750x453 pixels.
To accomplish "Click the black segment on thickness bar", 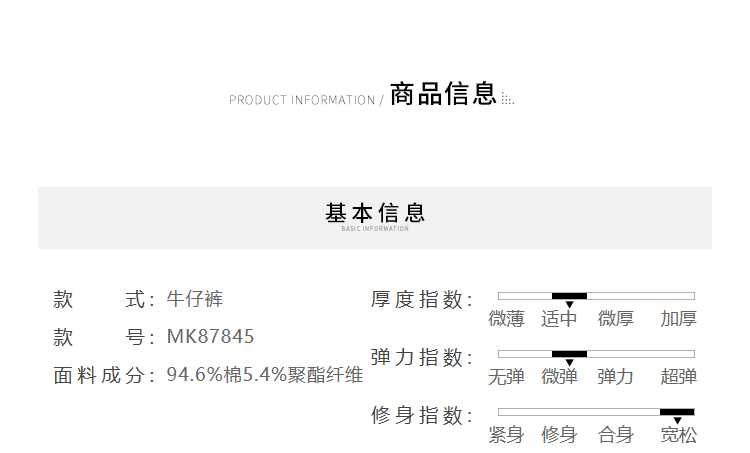I will pos(569,296).
